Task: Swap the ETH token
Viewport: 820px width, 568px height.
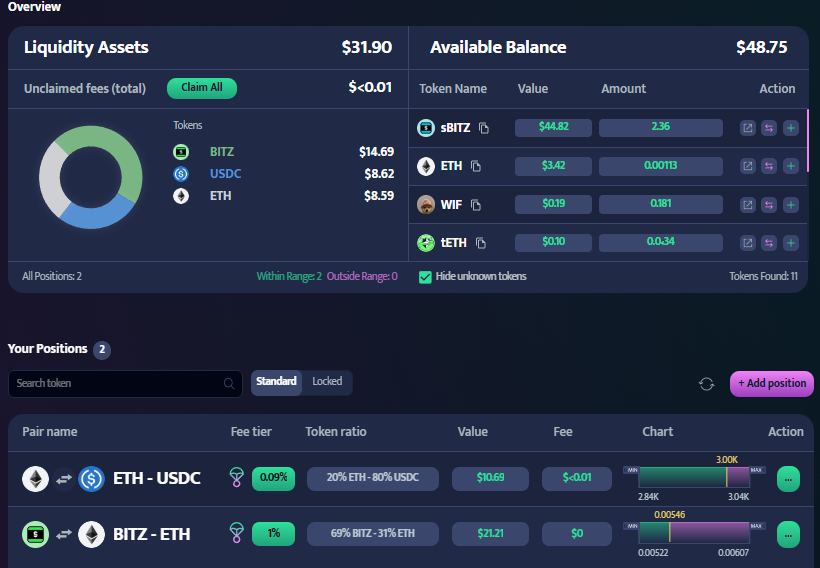Action: pyautogui.click(x=769, y=166)
